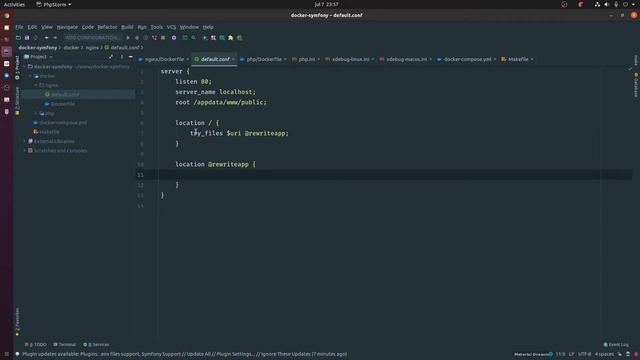Click the Run play icon
Viewport: 640px width, 360px height.
(x=128, y=38)
